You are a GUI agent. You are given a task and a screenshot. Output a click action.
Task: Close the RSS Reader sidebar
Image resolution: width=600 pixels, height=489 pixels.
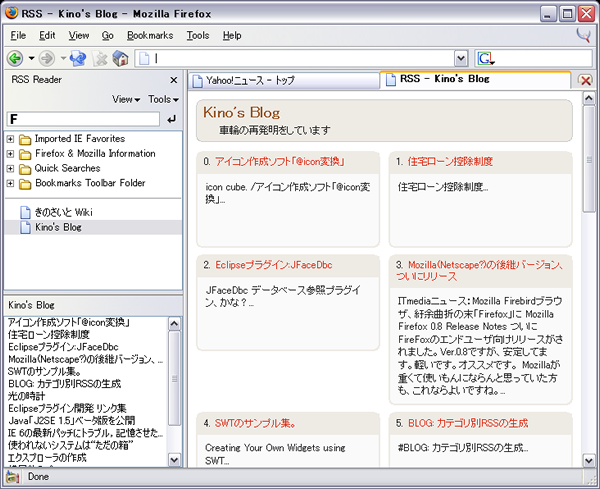coord(173,80)
